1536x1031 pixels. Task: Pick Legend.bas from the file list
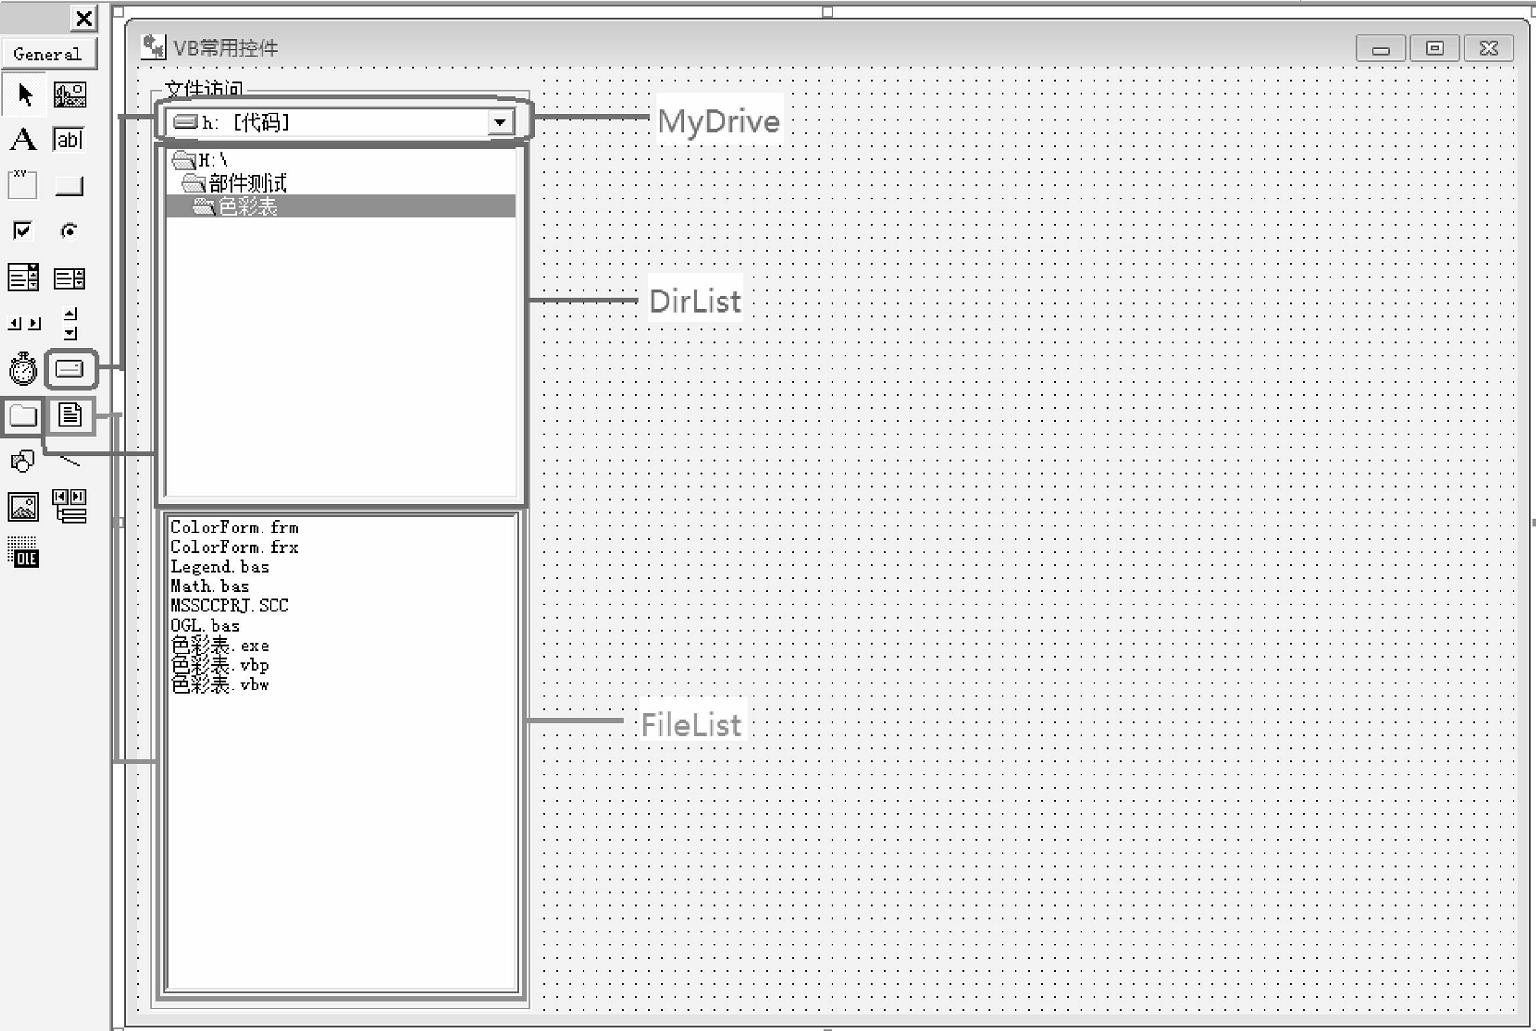(x=220, y=567)
